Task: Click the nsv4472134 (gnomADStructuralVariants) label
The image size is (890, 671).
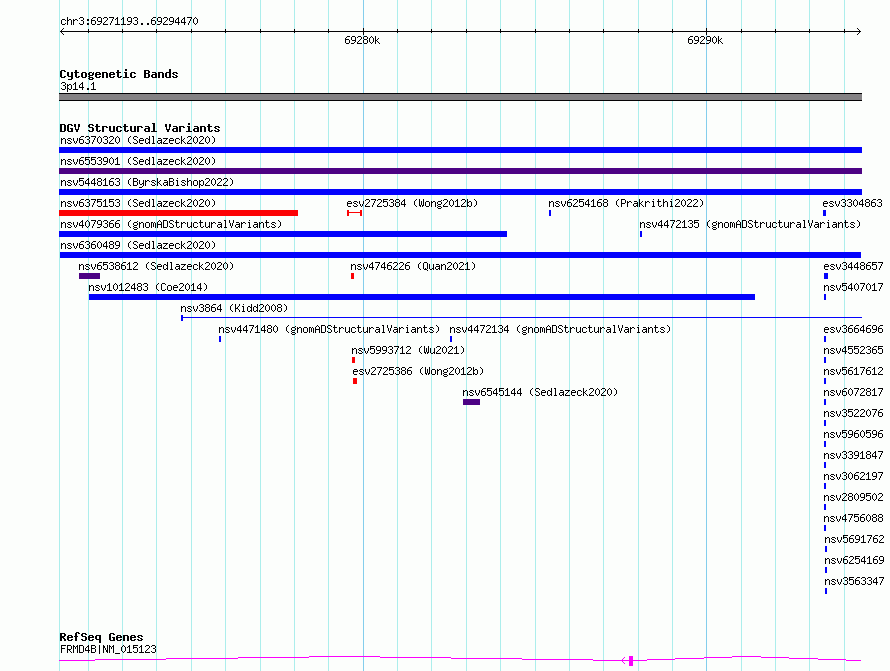Action: coord(560,329)
